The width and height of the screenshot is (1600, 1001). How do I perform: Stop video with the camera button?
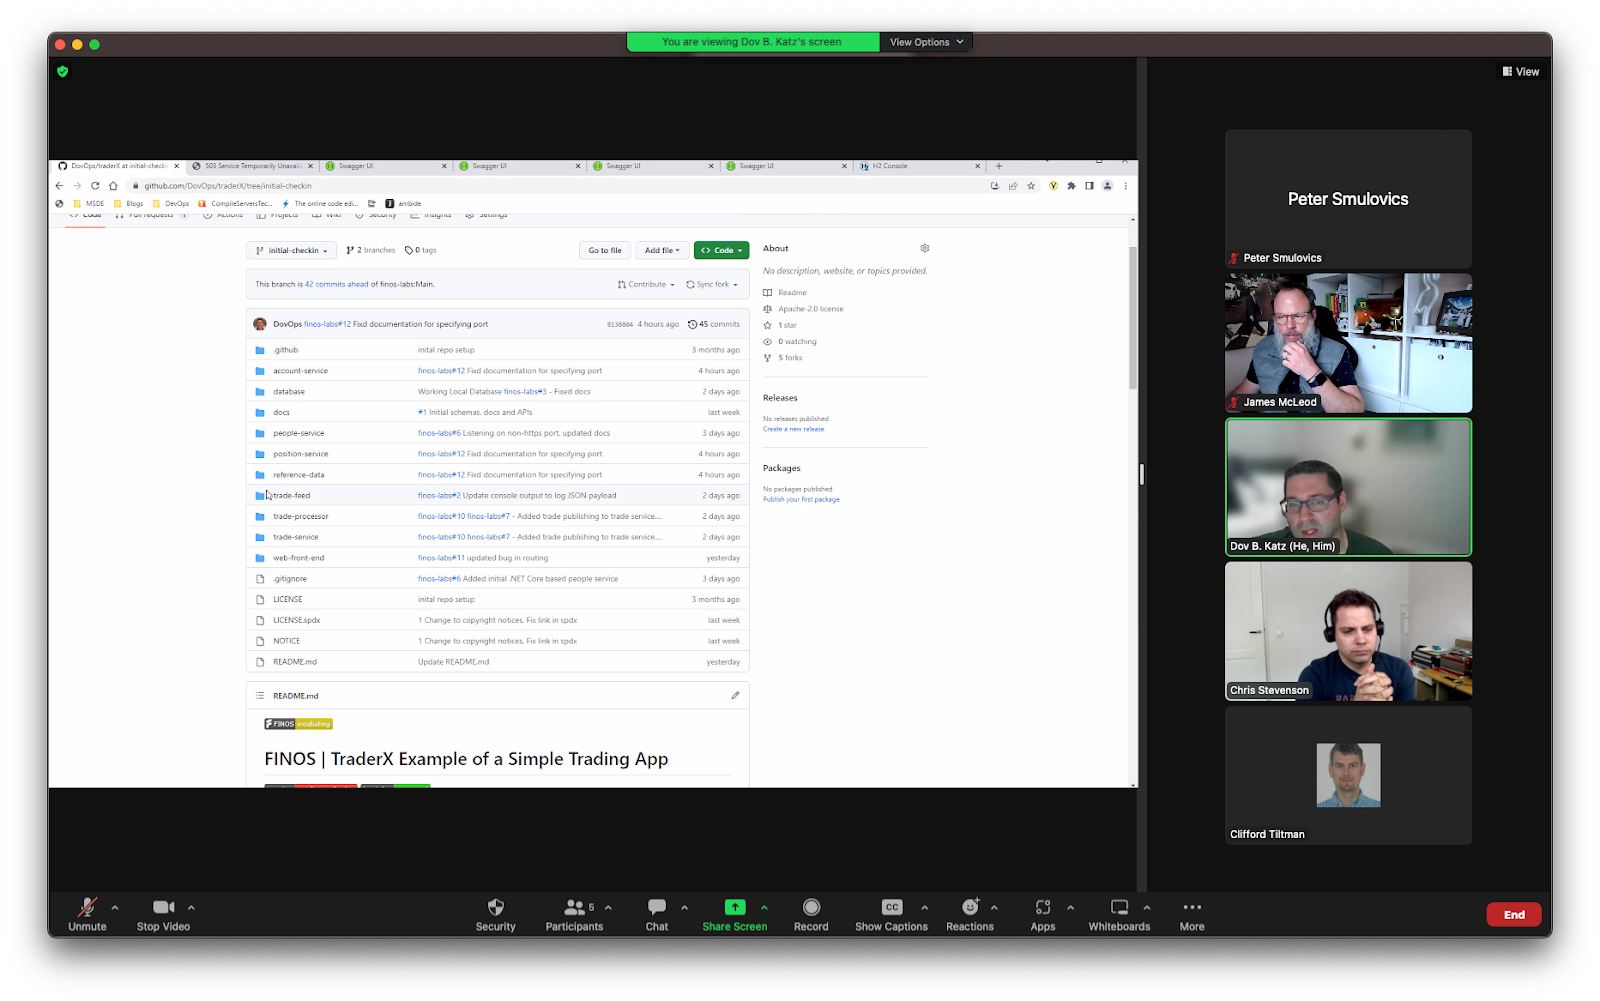click(163, 908)
